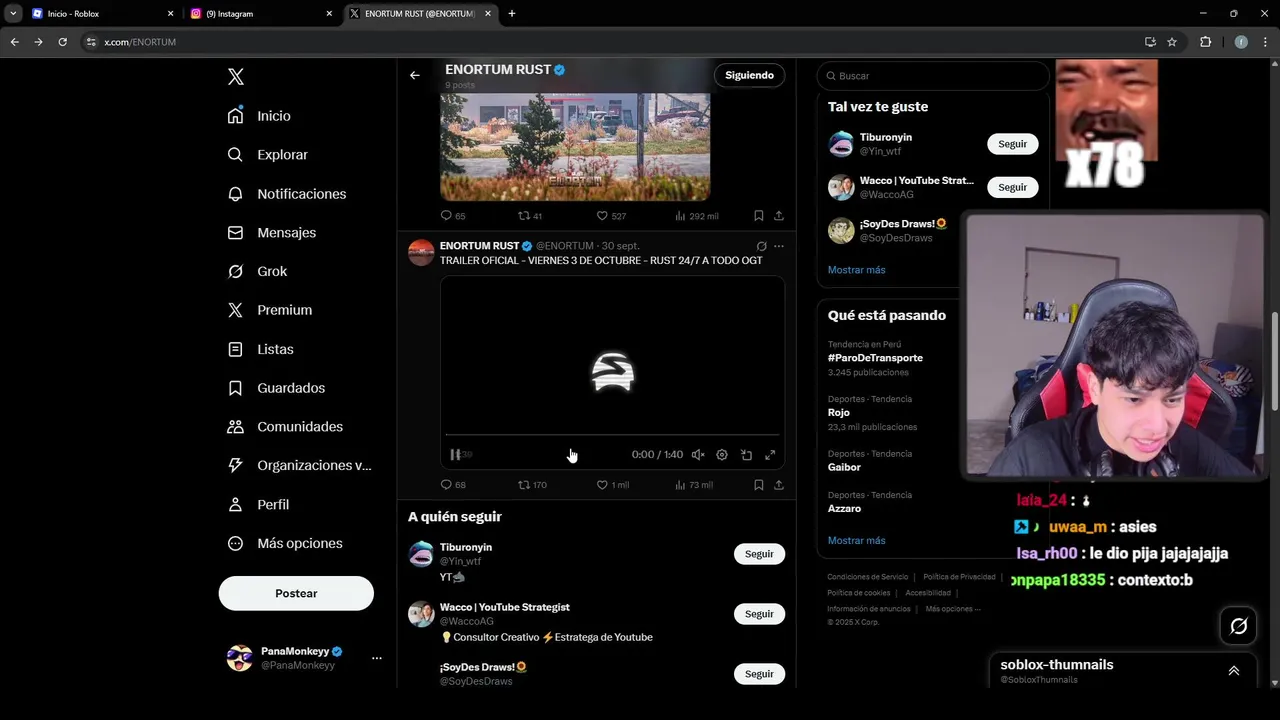Viewport: 1280px width, 720px height.
Task: Expand soblox-thumnails messages drawer
Action: (x=1234, y=671)
